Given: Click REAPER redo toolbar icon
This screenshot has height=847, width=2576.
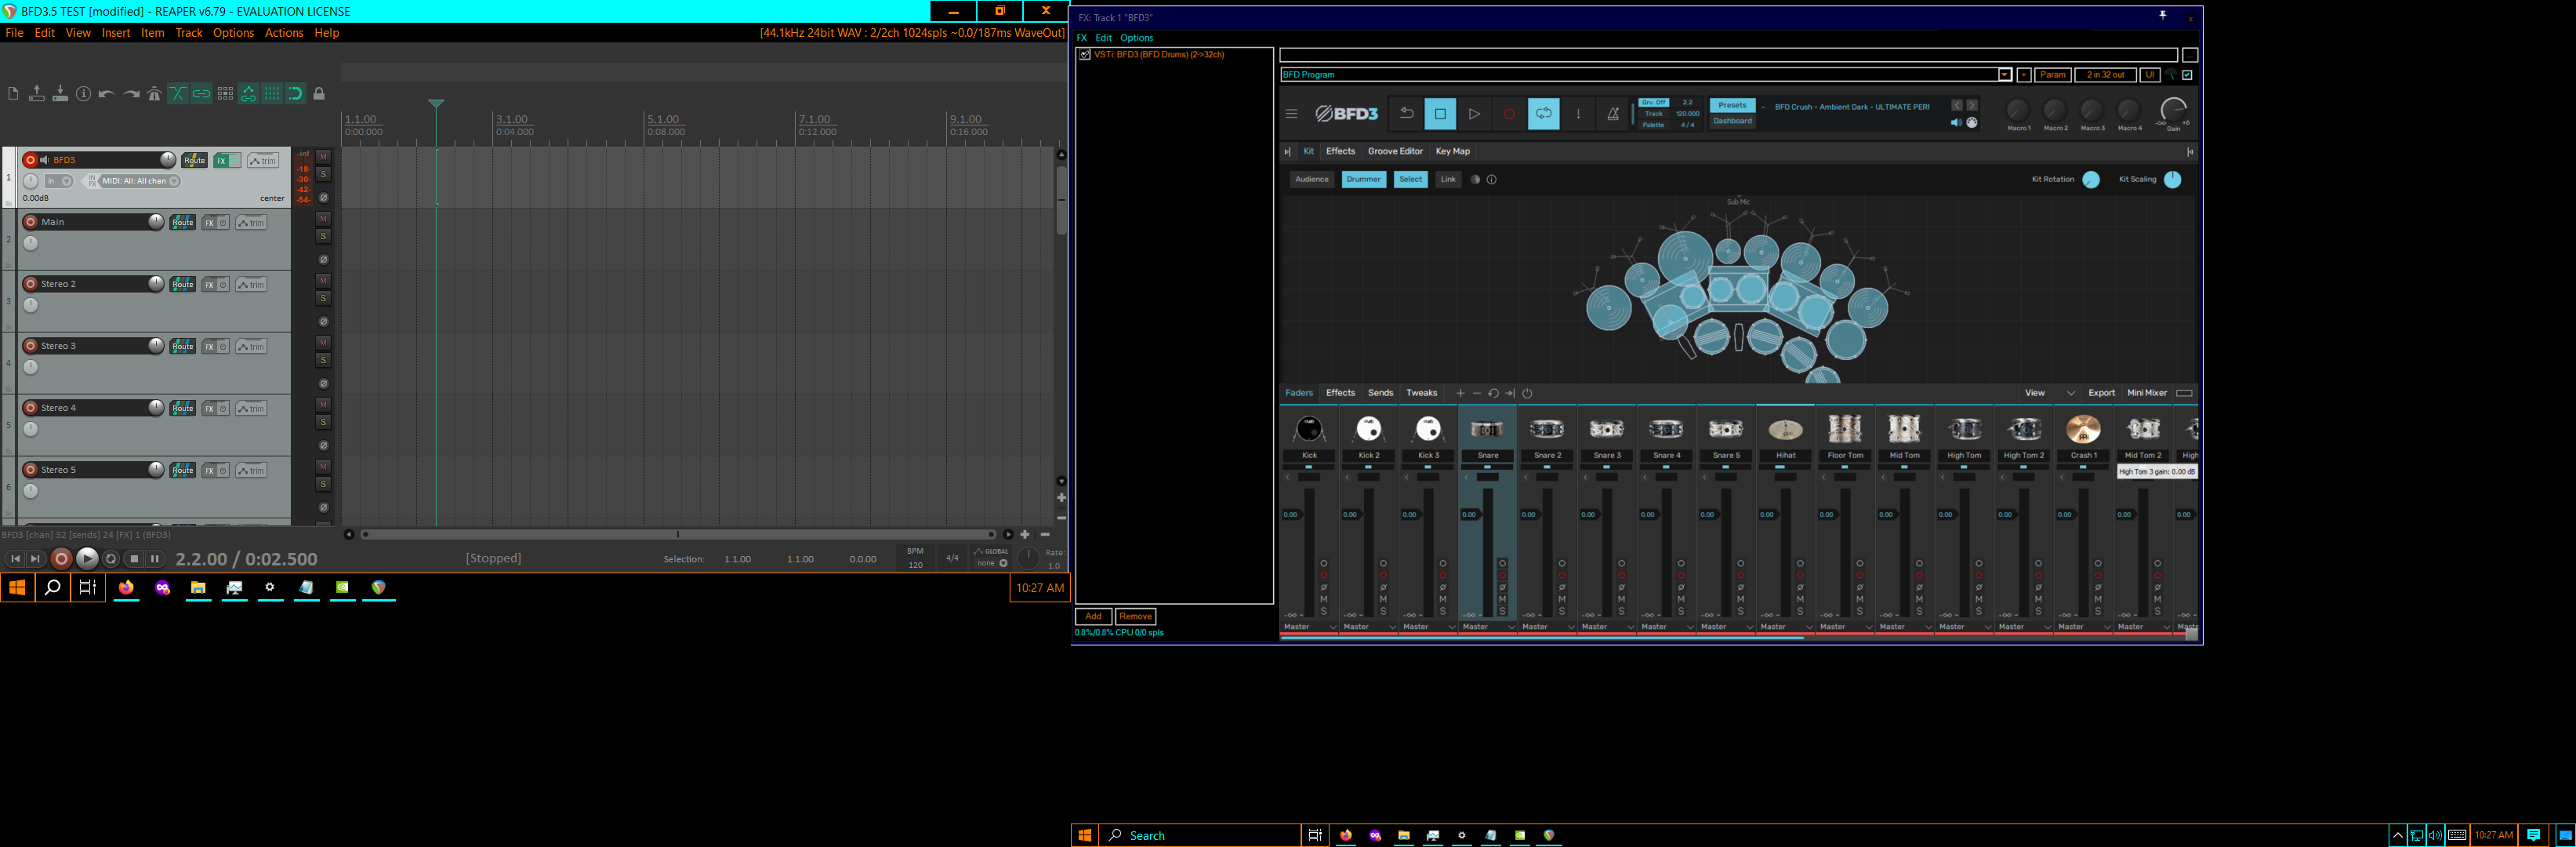Looking at the screenshot, I should [131, 94].
